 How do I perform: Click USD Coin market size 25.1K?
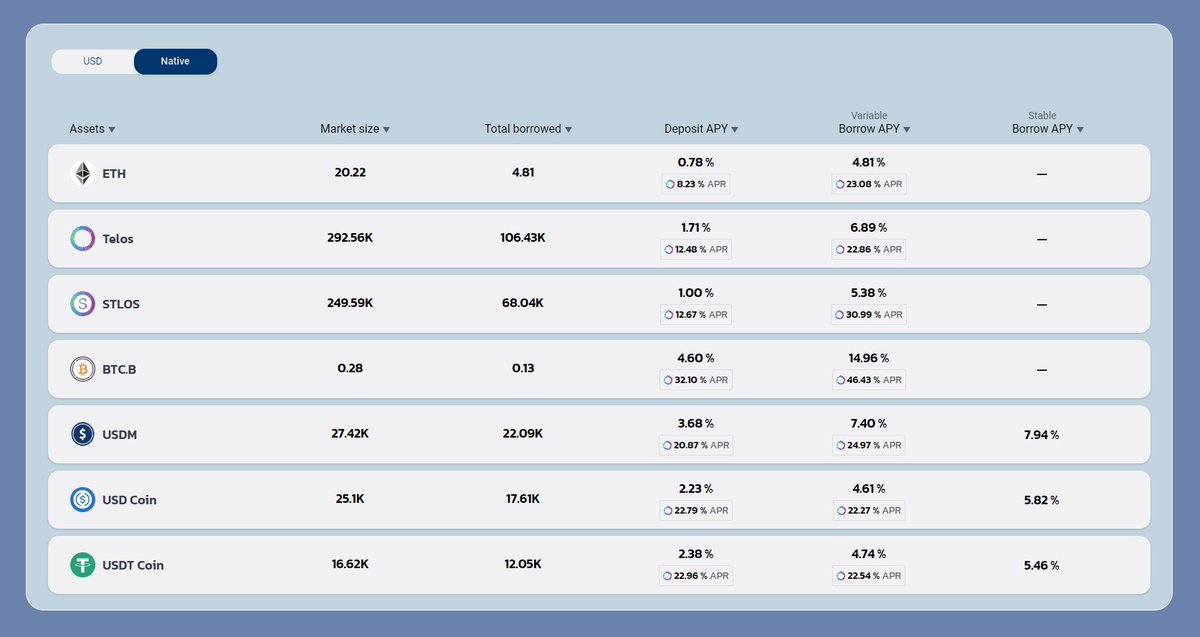(350, 499)
